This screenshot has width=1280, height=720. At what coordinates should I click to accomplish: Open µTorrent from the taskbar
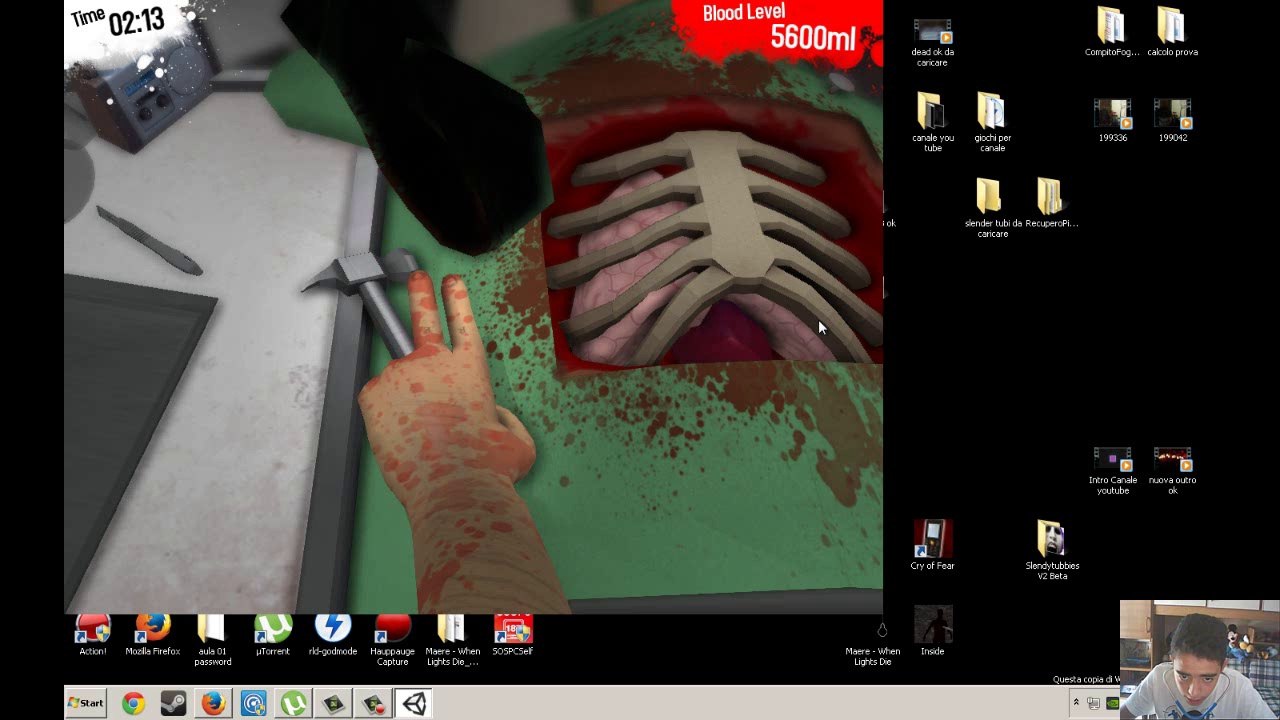(293, 704)
